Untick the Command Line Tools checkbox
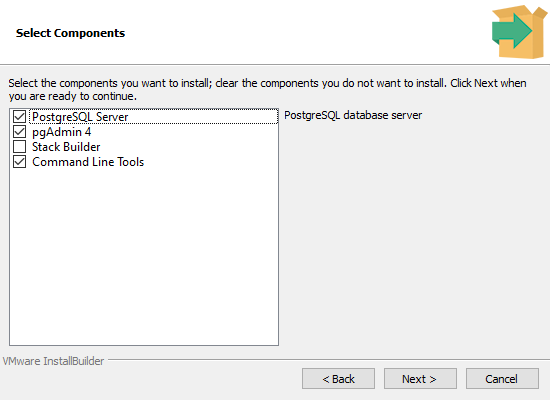 20,162
